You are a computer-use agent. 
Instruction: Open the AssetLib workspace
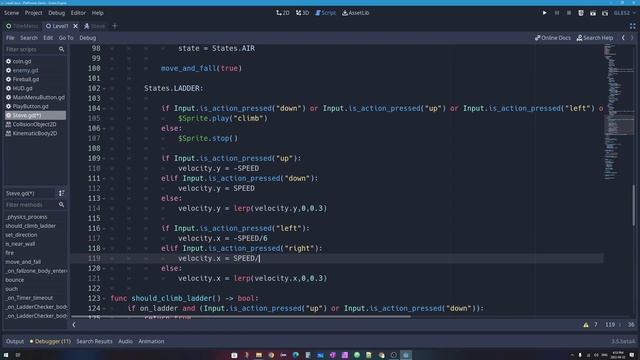(356, 13)
